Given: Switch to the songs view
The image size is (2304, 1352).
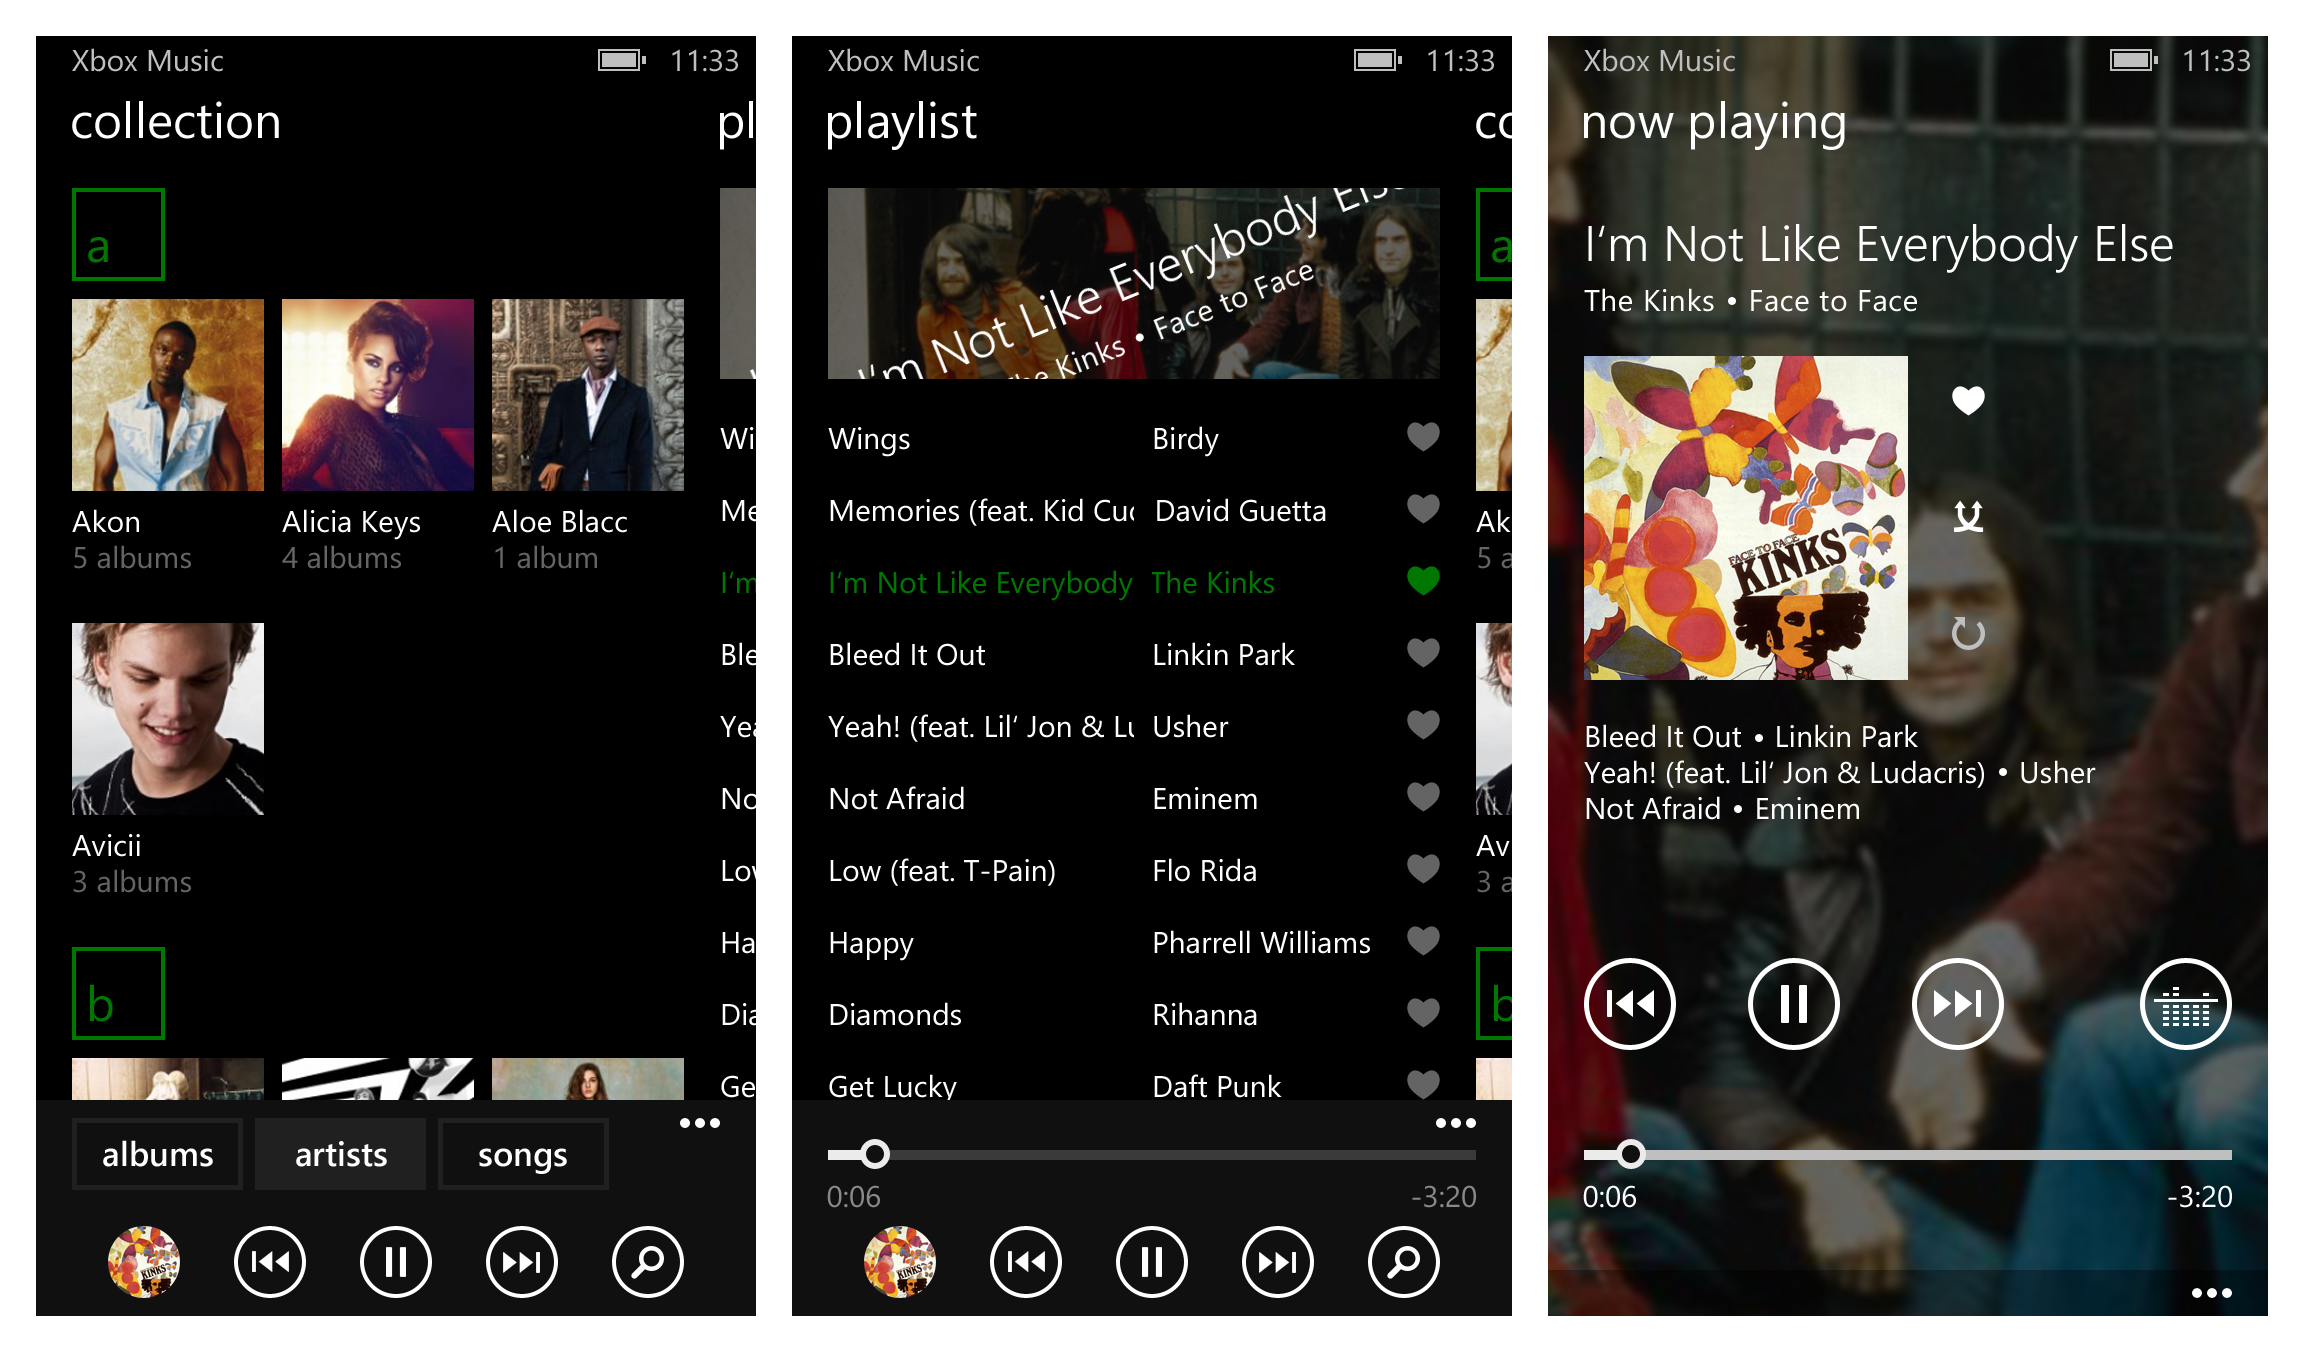Looking at the screenshot, I should pyautogui.click(x=523, y=1154).
